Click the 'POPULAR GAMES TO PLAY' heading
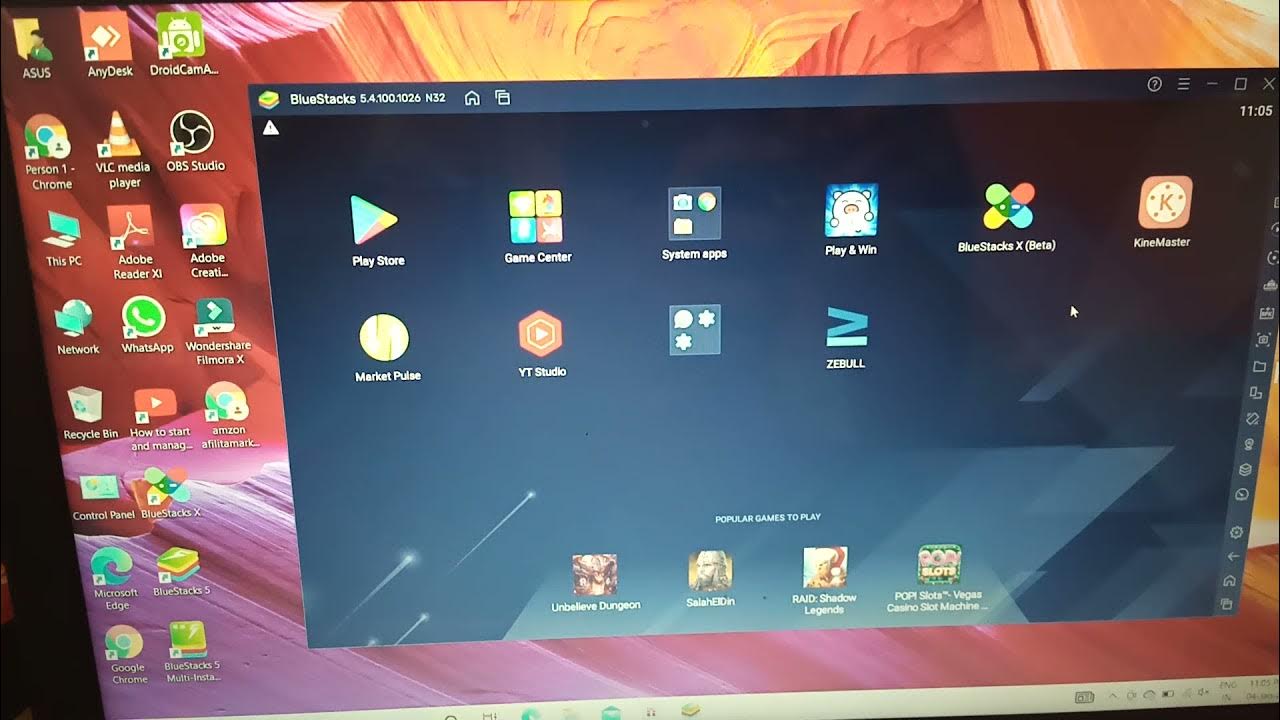 pyautogui.click(x=767, y=518)
